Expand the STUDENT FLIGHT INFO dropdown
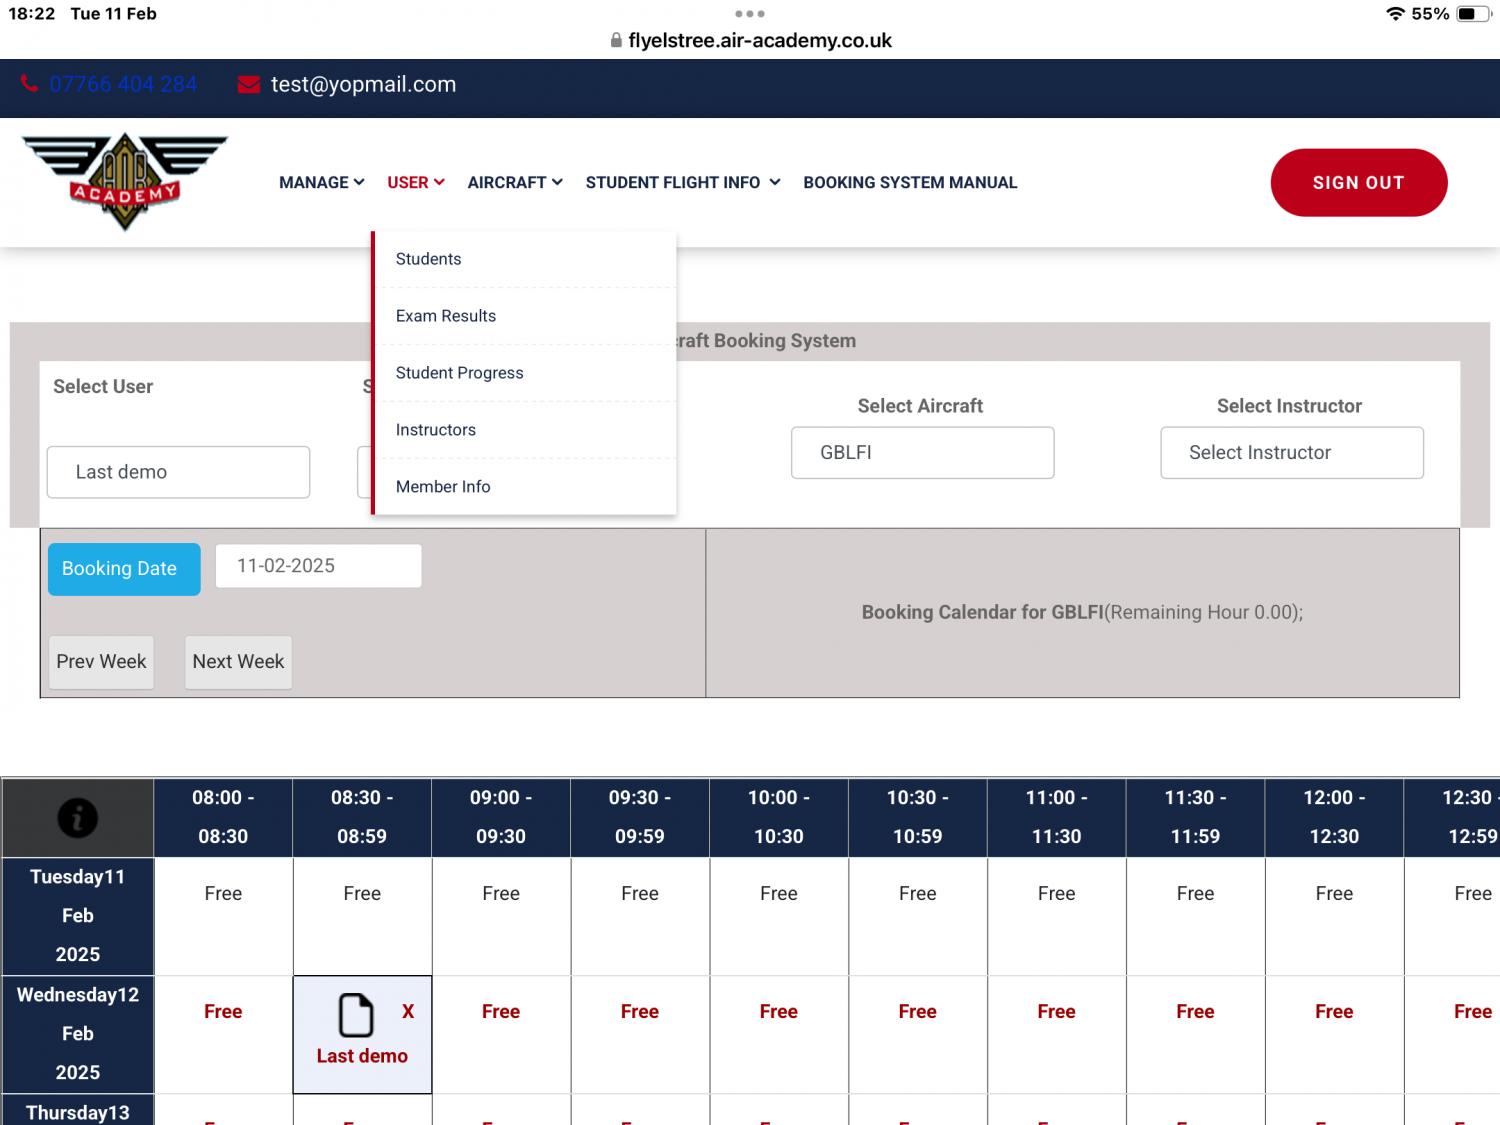 coord(672,182)
